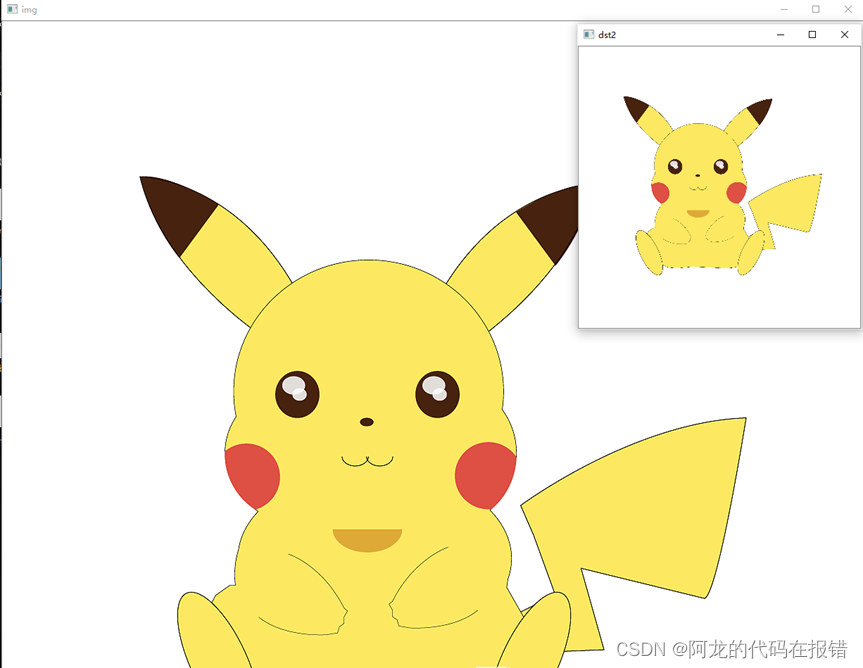Viewport: 863px width, 668px height.
Task: Close the dst2 window
Action: [844, 35]
